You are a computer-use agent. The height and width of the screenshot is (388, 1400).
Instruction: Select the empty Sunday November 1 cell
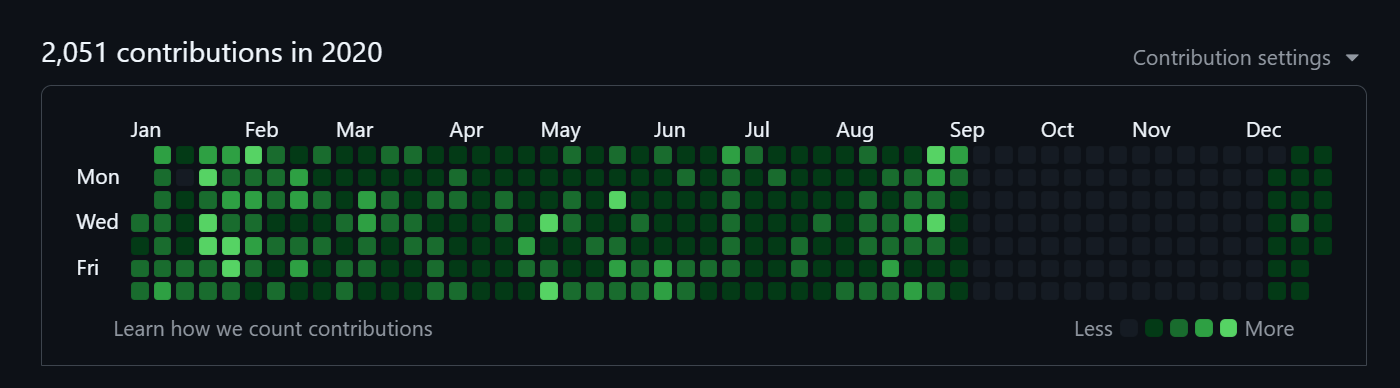[1141, 154]
